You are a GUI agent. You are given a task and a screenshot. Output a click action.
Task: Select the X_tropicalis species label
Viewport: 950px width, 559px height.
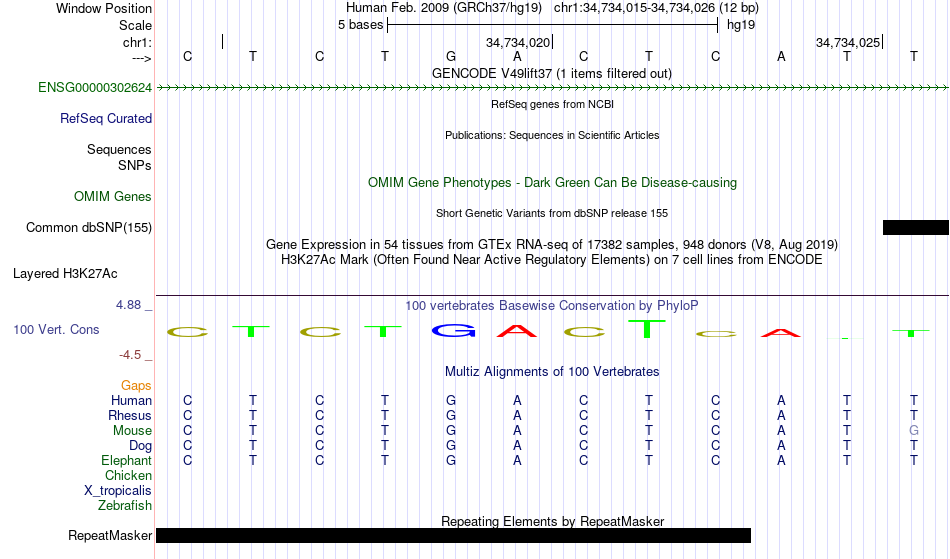pos(118,491)
